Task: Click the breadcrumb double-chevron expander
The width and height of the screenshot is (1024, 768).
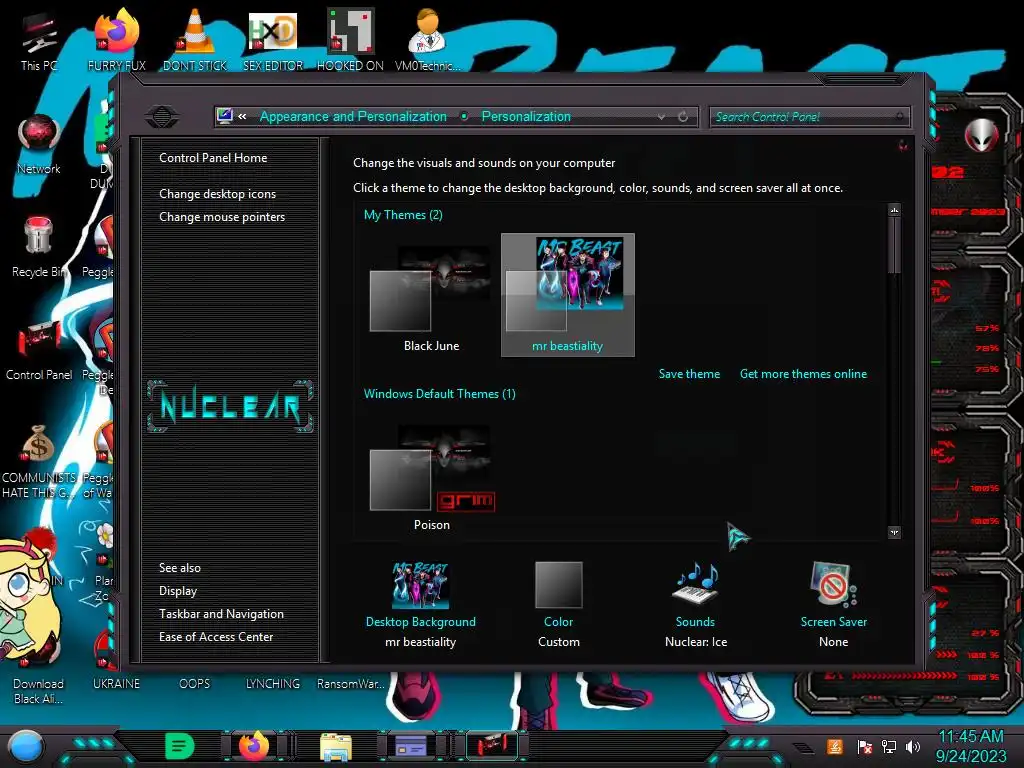Action: [x=242, y=116]
